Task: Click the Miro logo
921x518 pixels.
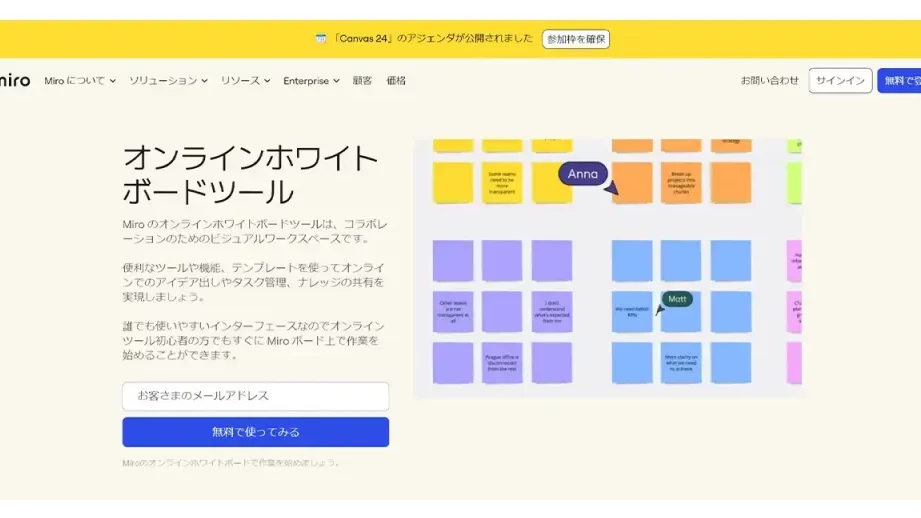Action: tap(15, 80)
